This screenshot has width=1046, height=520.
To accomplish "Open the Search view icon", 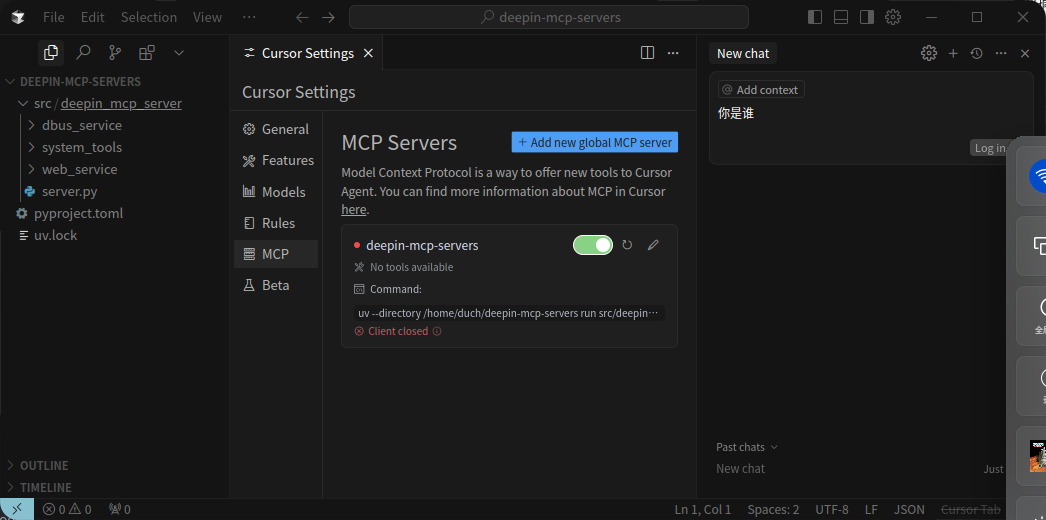I will click(x=83, y=53).
